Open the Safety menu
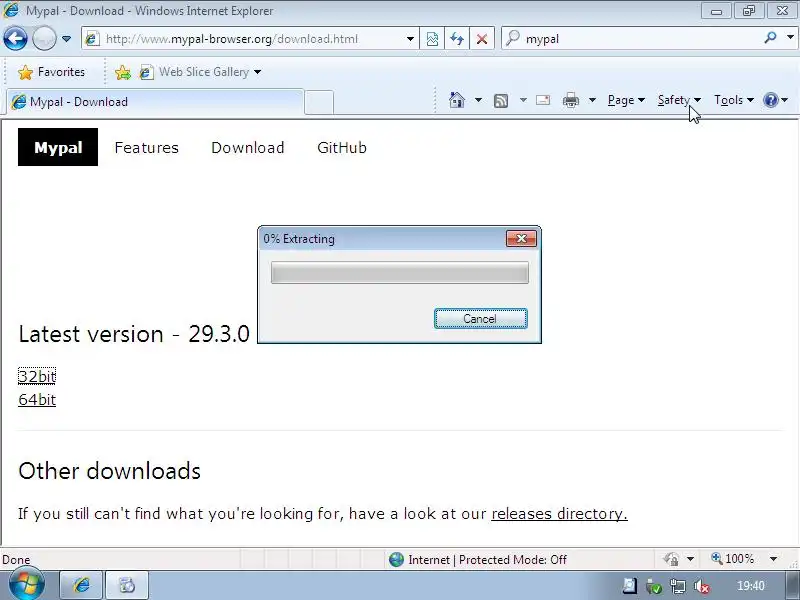This screenshot has width=800, height=600. 679,101
